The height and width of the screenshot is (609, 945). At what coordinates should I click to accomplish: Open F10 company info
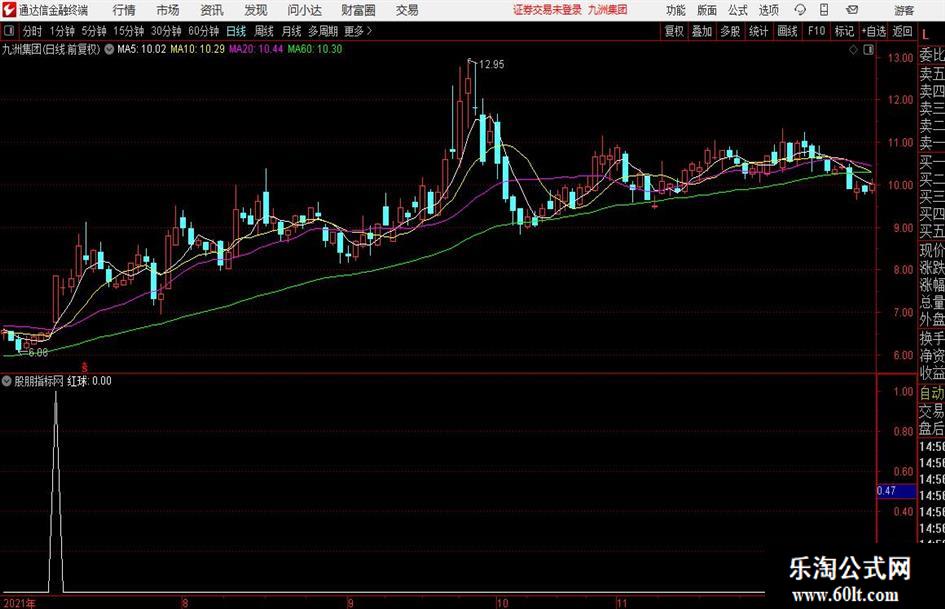tap(816, 31)
